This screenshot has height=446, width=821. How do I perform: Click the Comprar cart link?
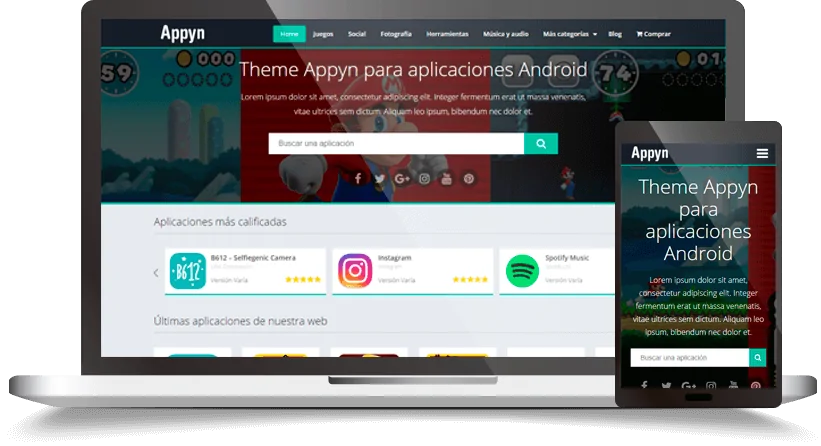pos(653,34)
